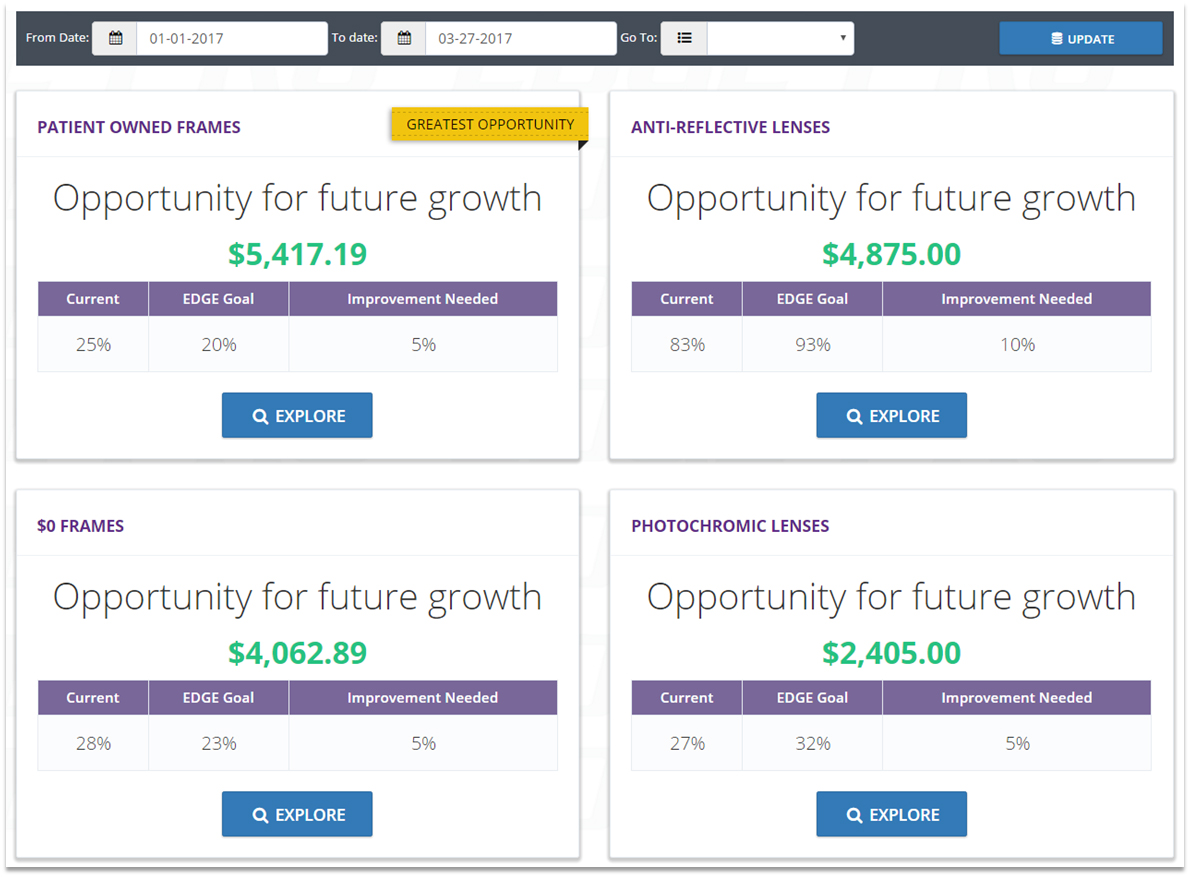Select the Greatest Opportunity yellow badge
1190x877 pixels.
(x=490, y=125)
